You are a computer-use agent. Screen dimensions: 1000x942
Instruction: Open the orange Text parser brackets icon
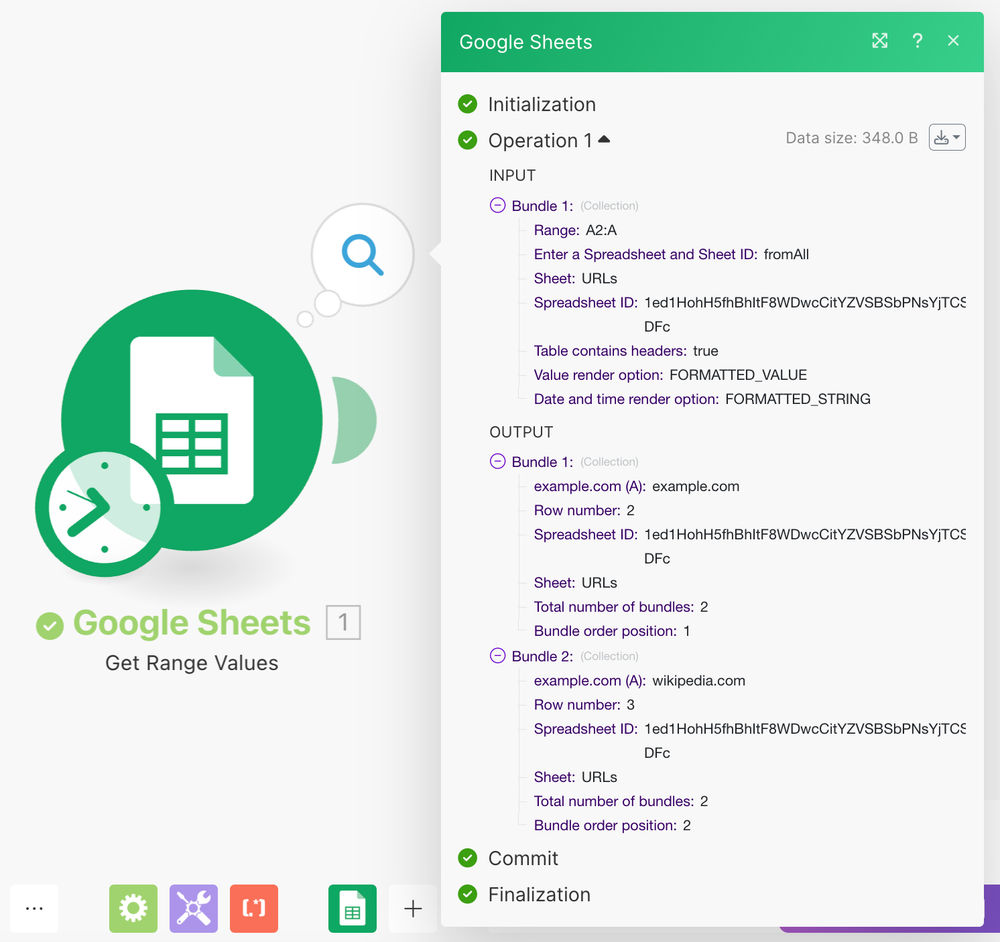point(254,908)
